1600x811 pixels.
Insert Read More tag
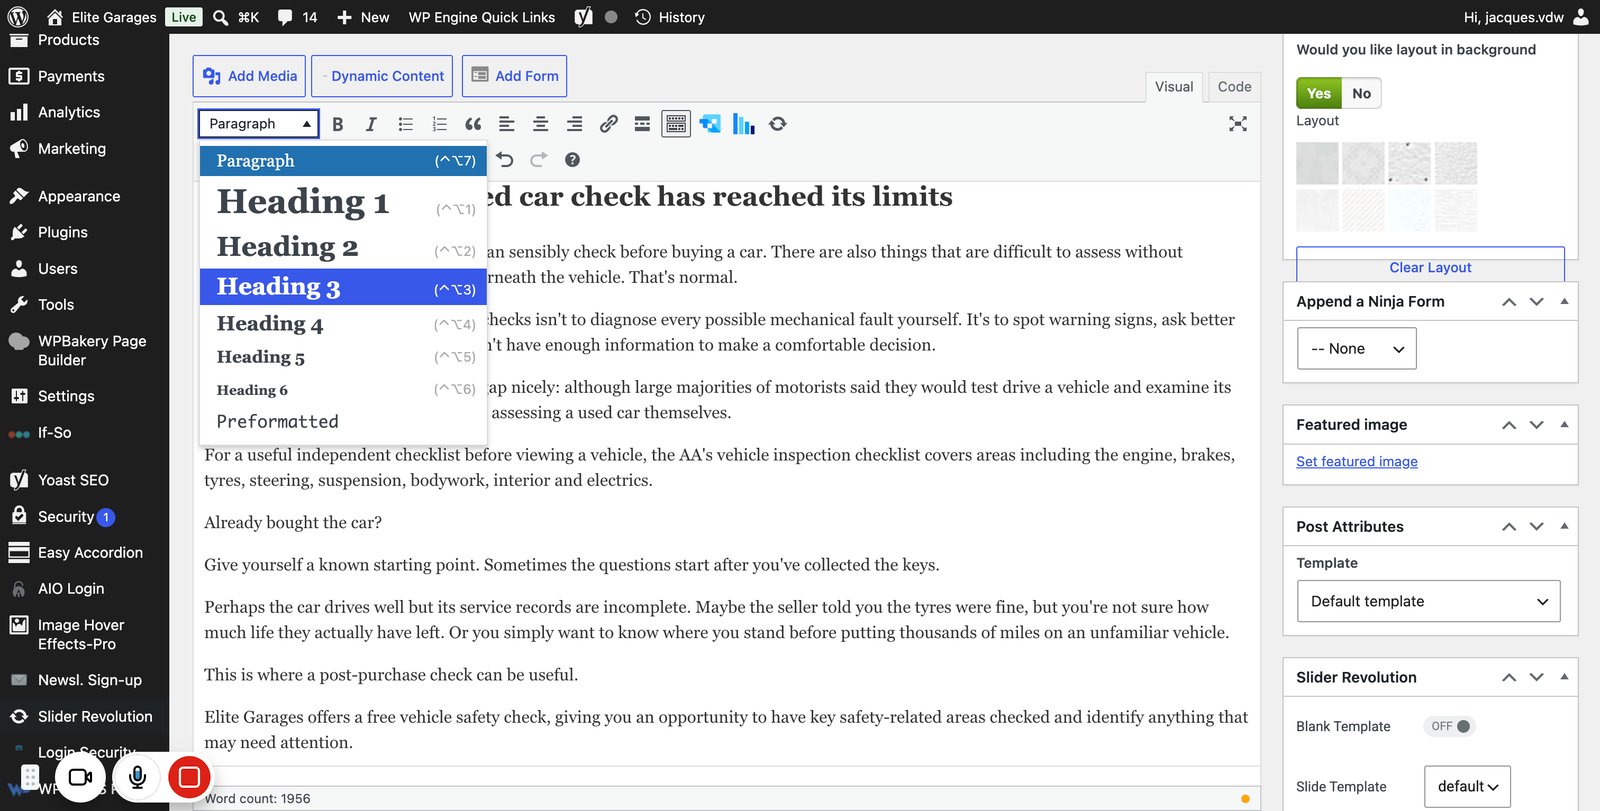[642, 124]
